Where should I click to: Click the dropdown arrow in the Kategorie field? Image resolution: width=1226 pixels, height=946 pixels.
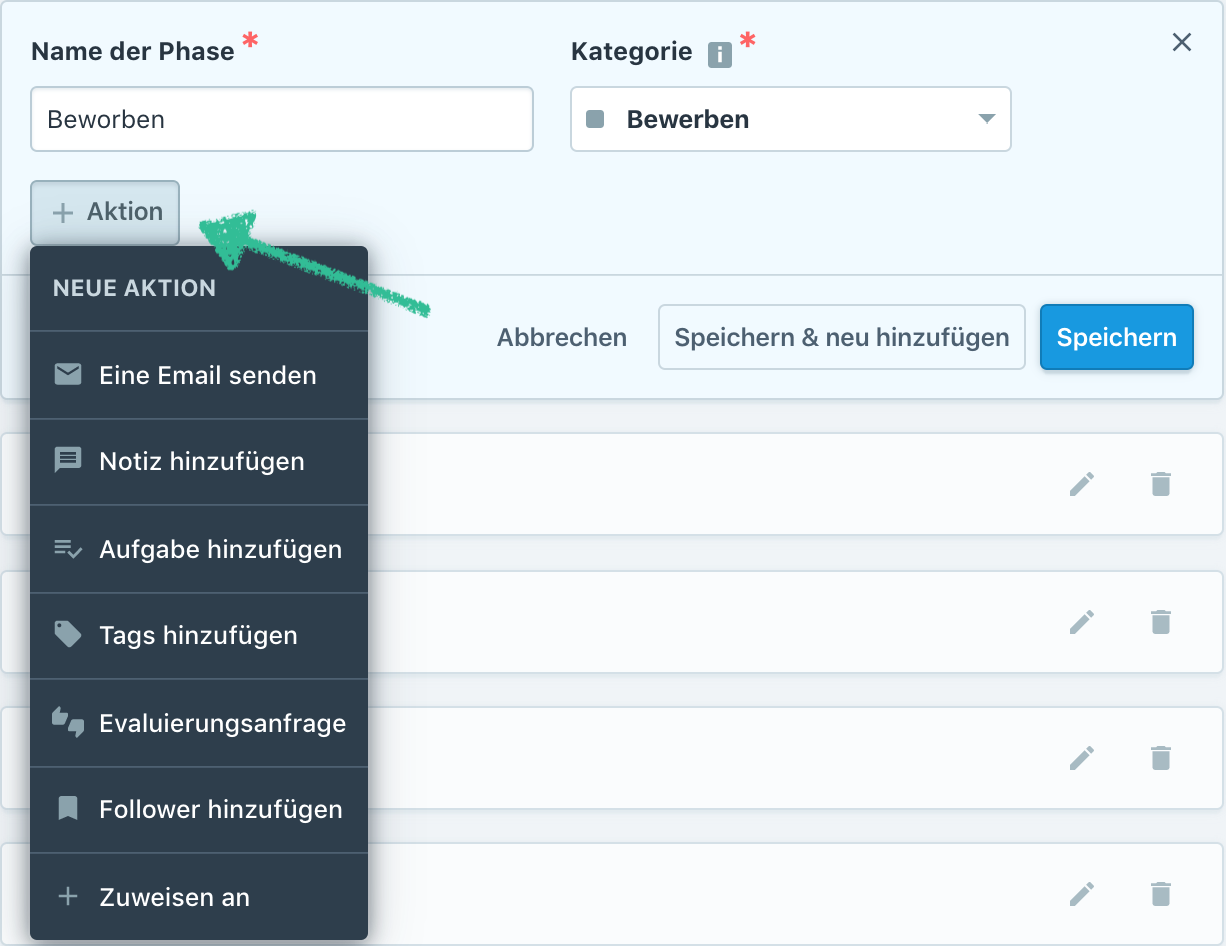pyautogui.click(x=987, y=119)
